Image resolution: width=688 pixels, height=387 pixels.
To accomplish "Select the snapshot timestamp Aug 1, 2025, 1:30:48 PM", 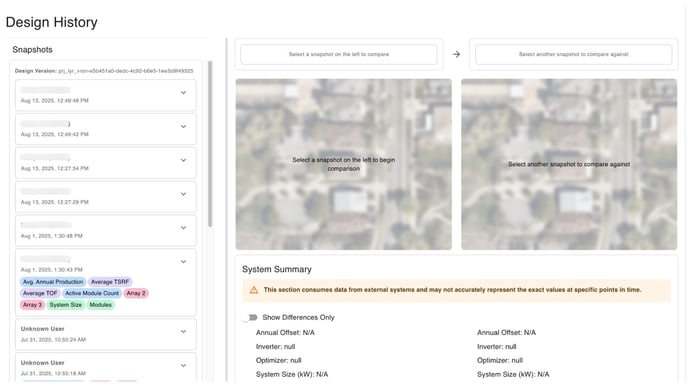I will tap(51, 236).
